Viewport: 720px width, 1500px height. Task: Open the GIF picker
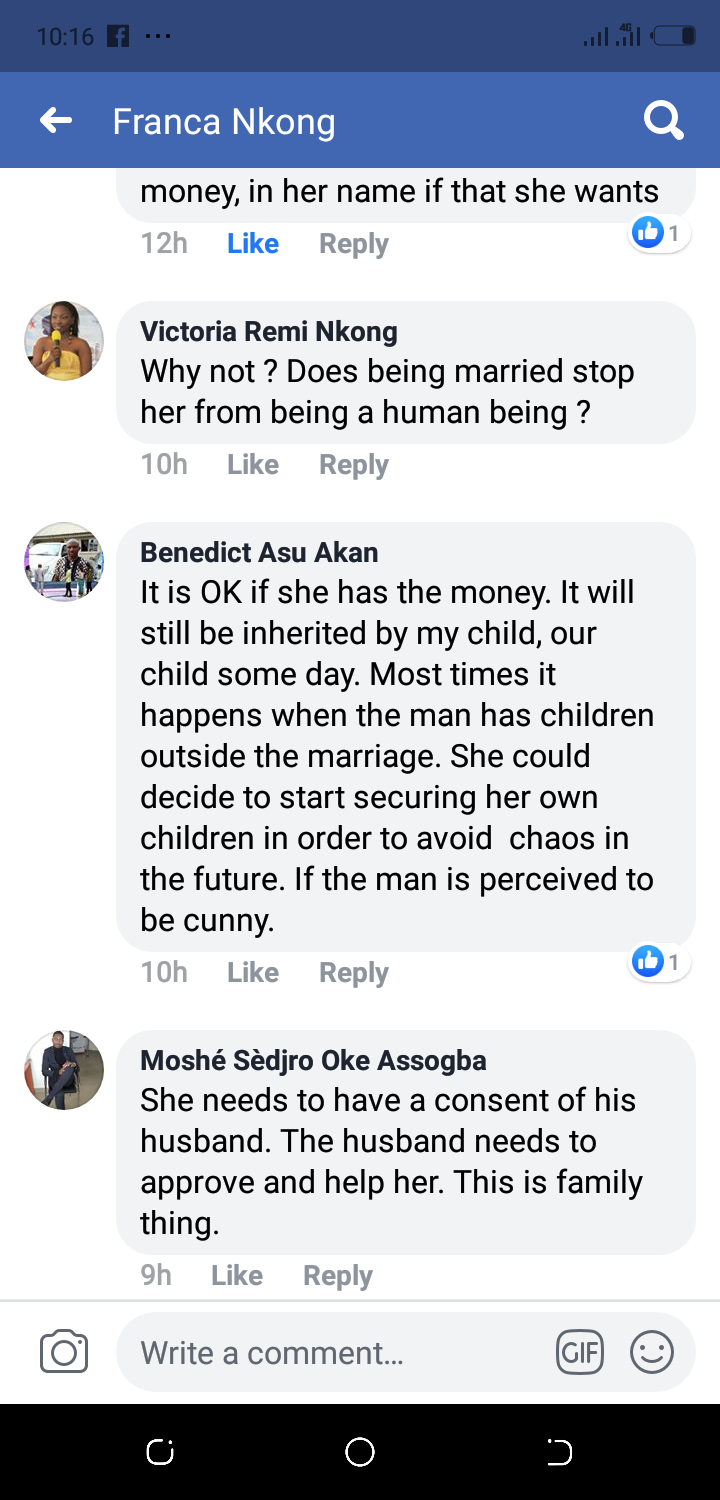[580, 1353]
